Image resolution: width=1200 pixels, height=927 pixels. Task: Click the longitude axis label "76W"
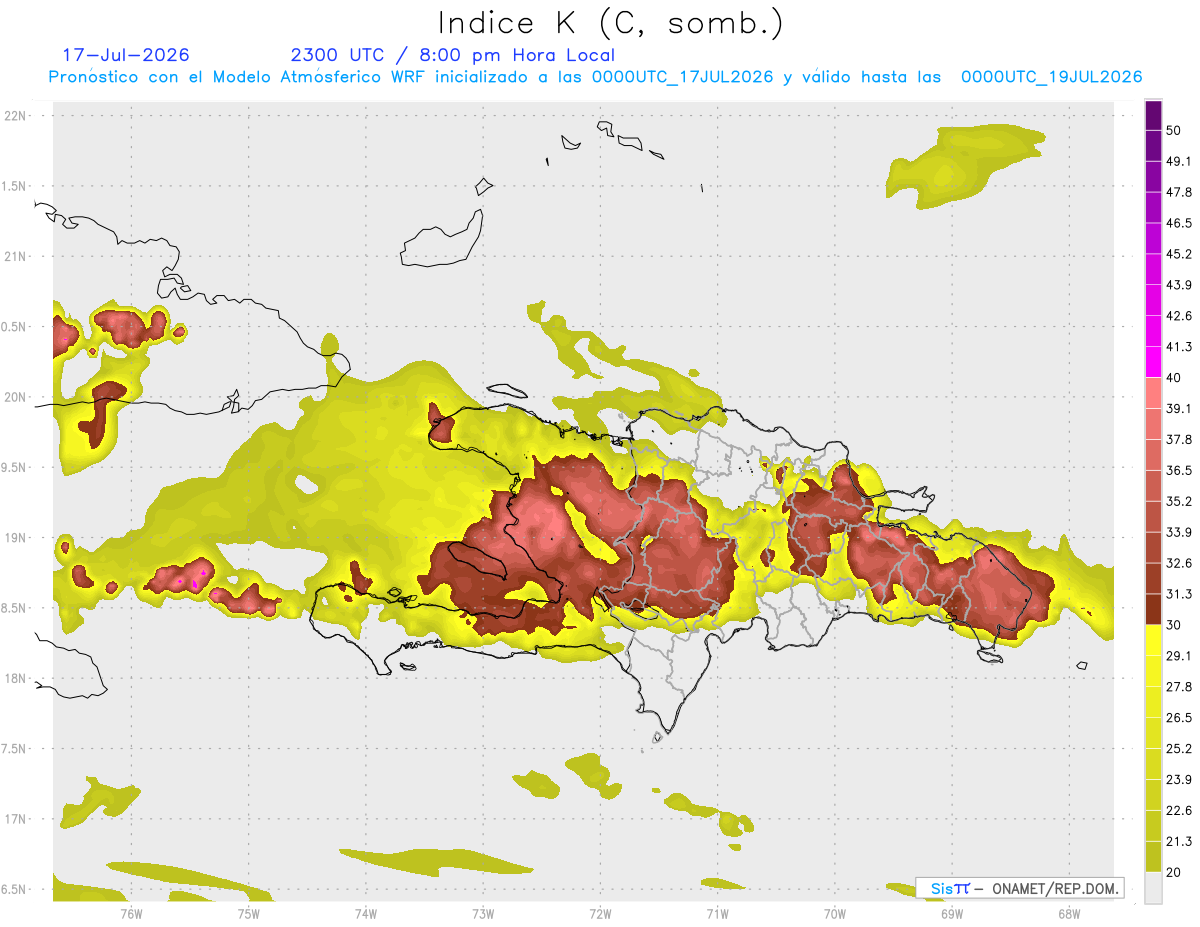click(131, 913)
